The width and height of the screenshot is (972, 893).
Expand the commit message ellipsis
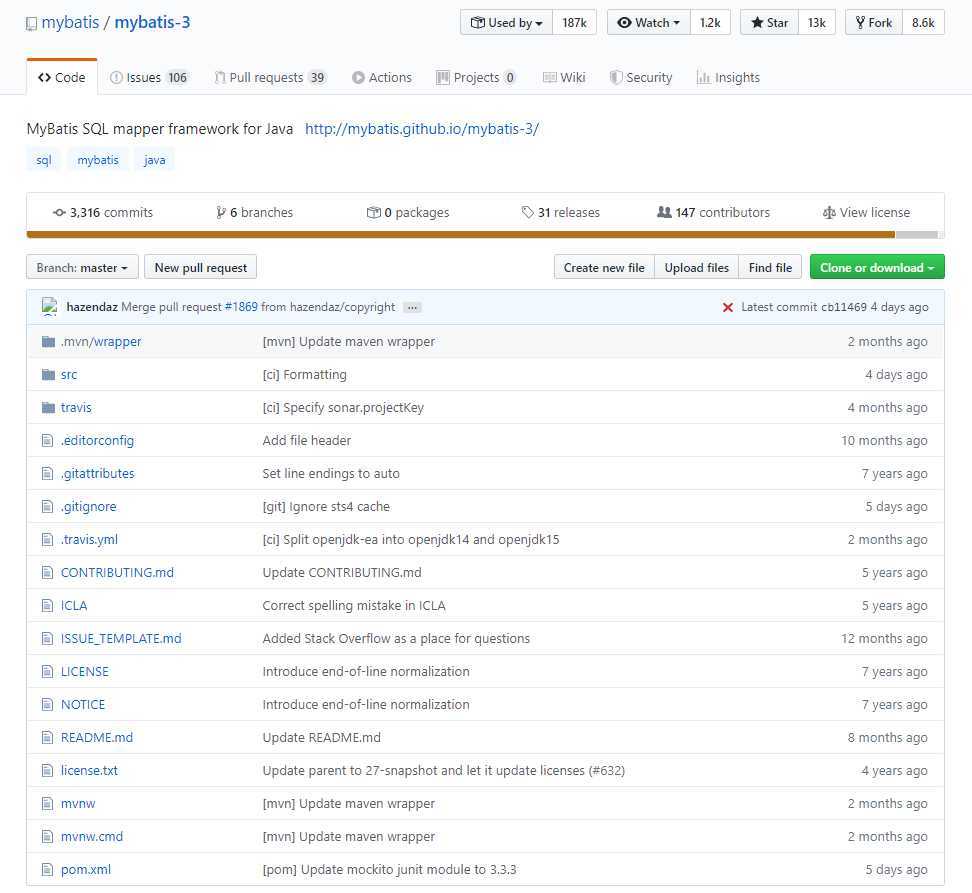[412, 307]
